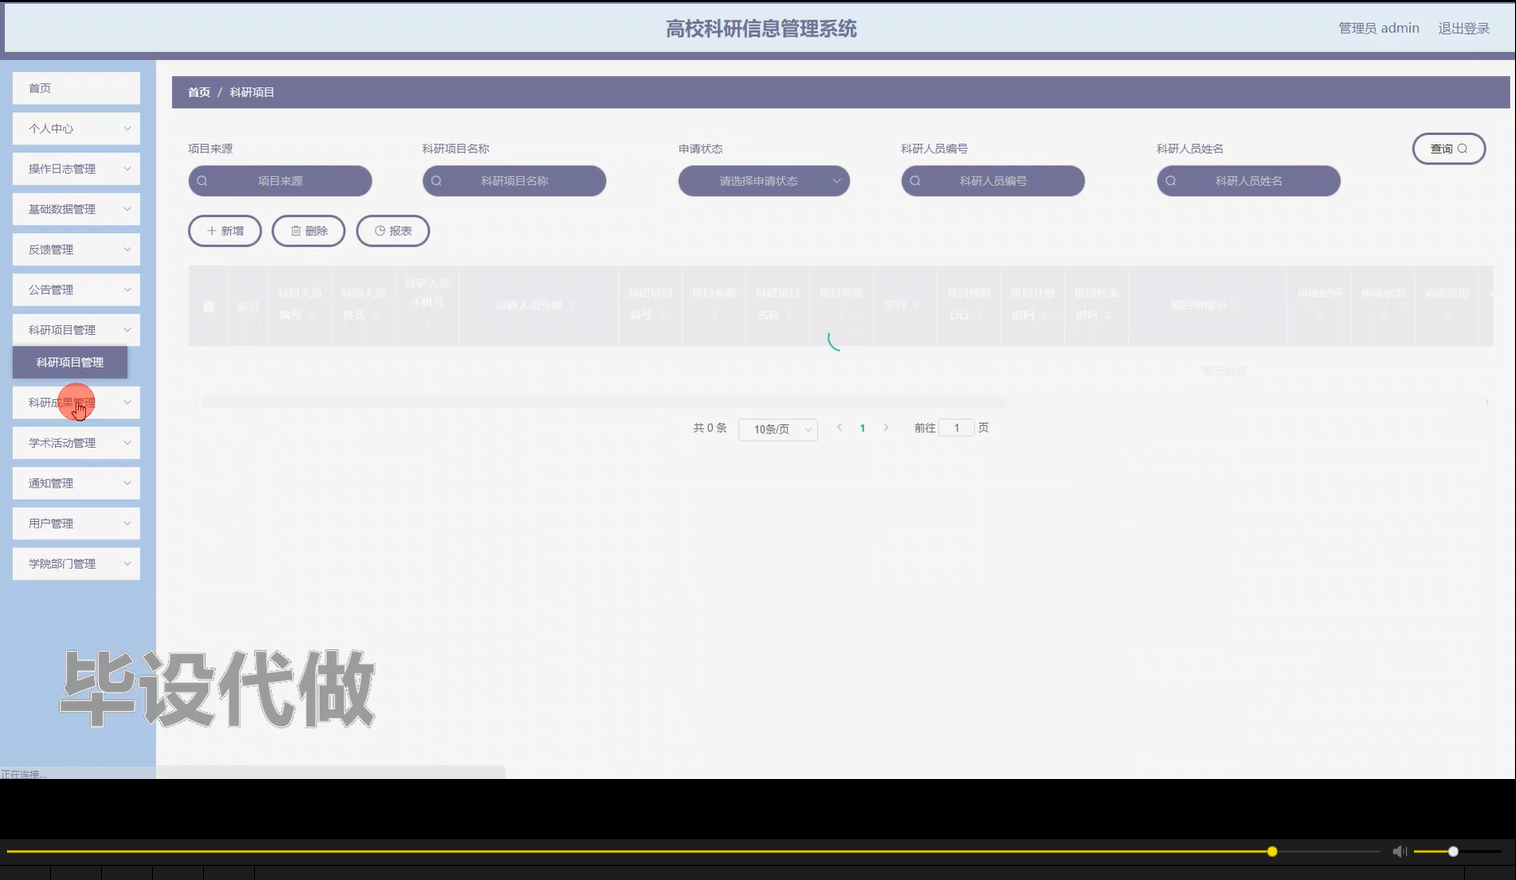Screen dimensions: 1516x880
Task: Click the trash icon on the 删除 button
Action: coord(294,230)
